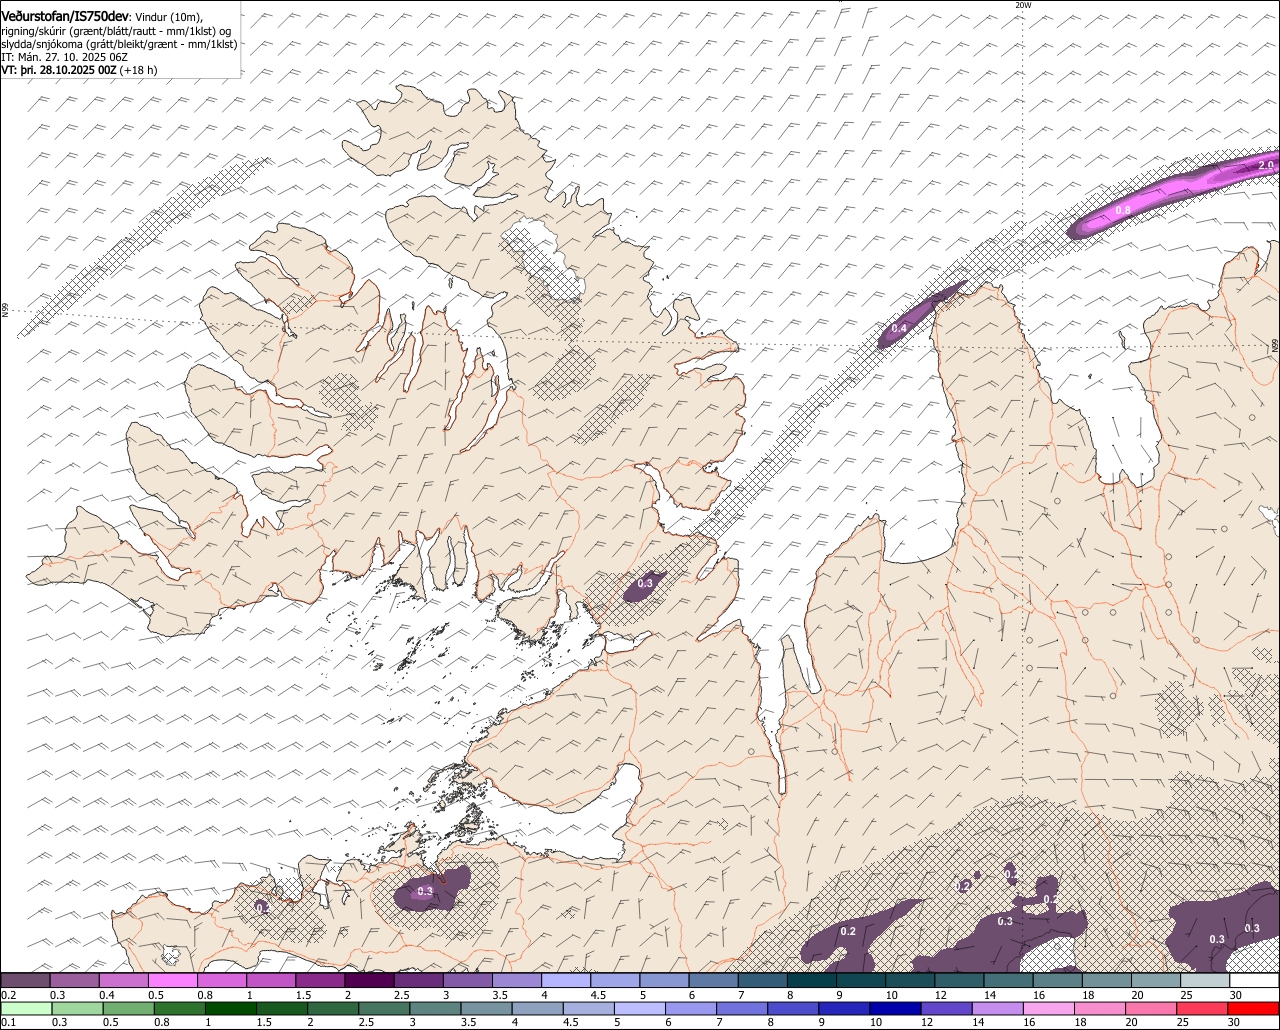Click the N99 label on the left edge
The width and height of the screenshot is (1280, 1030).
click(5, 311)
